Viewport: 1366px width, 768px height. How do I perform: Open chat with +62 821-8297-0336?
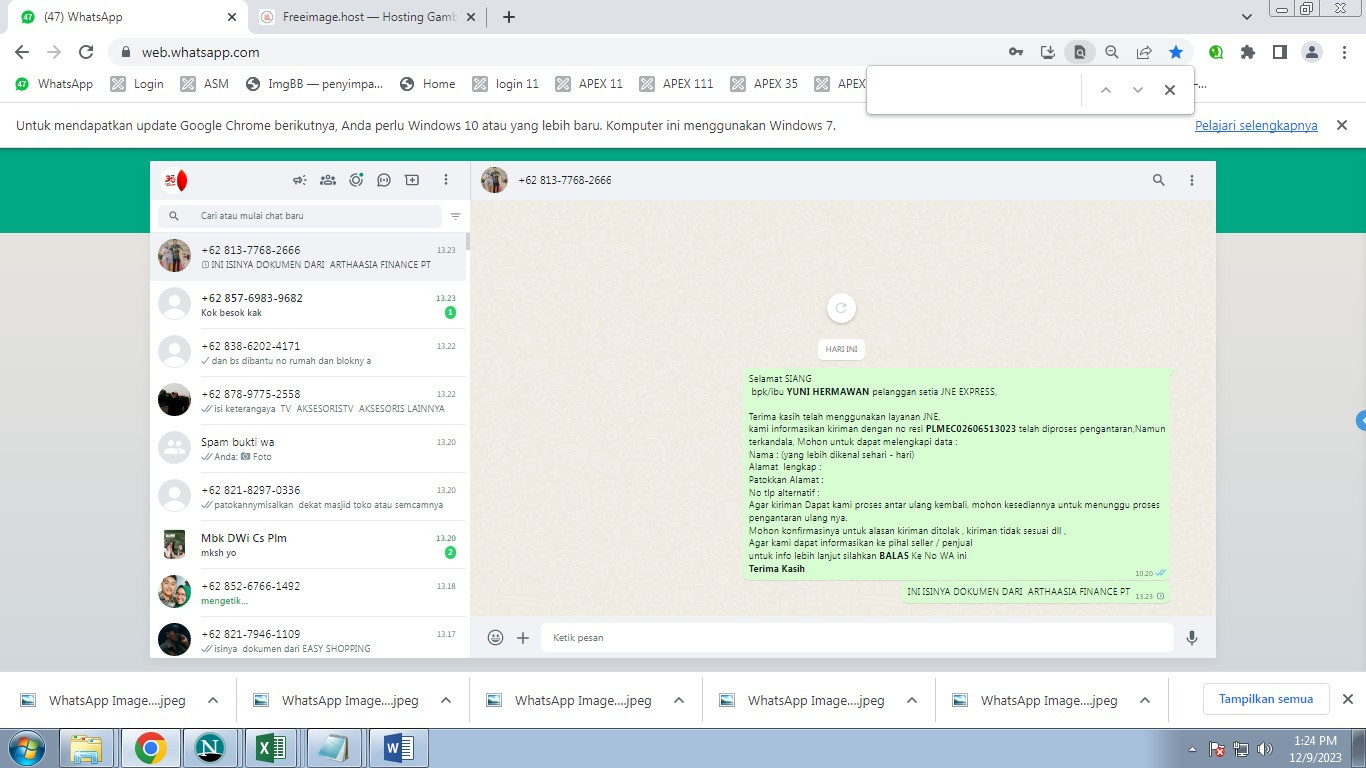(x=308, y=497)
